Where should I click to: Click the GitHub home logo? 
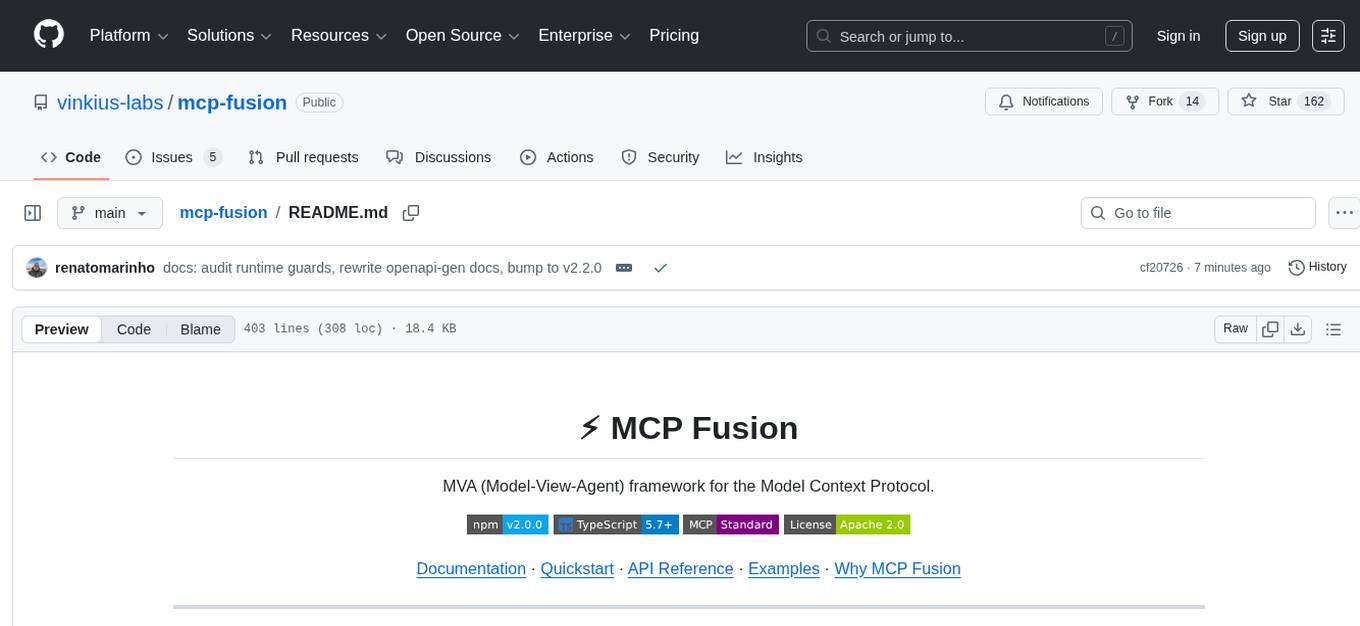tap(48, 36)
